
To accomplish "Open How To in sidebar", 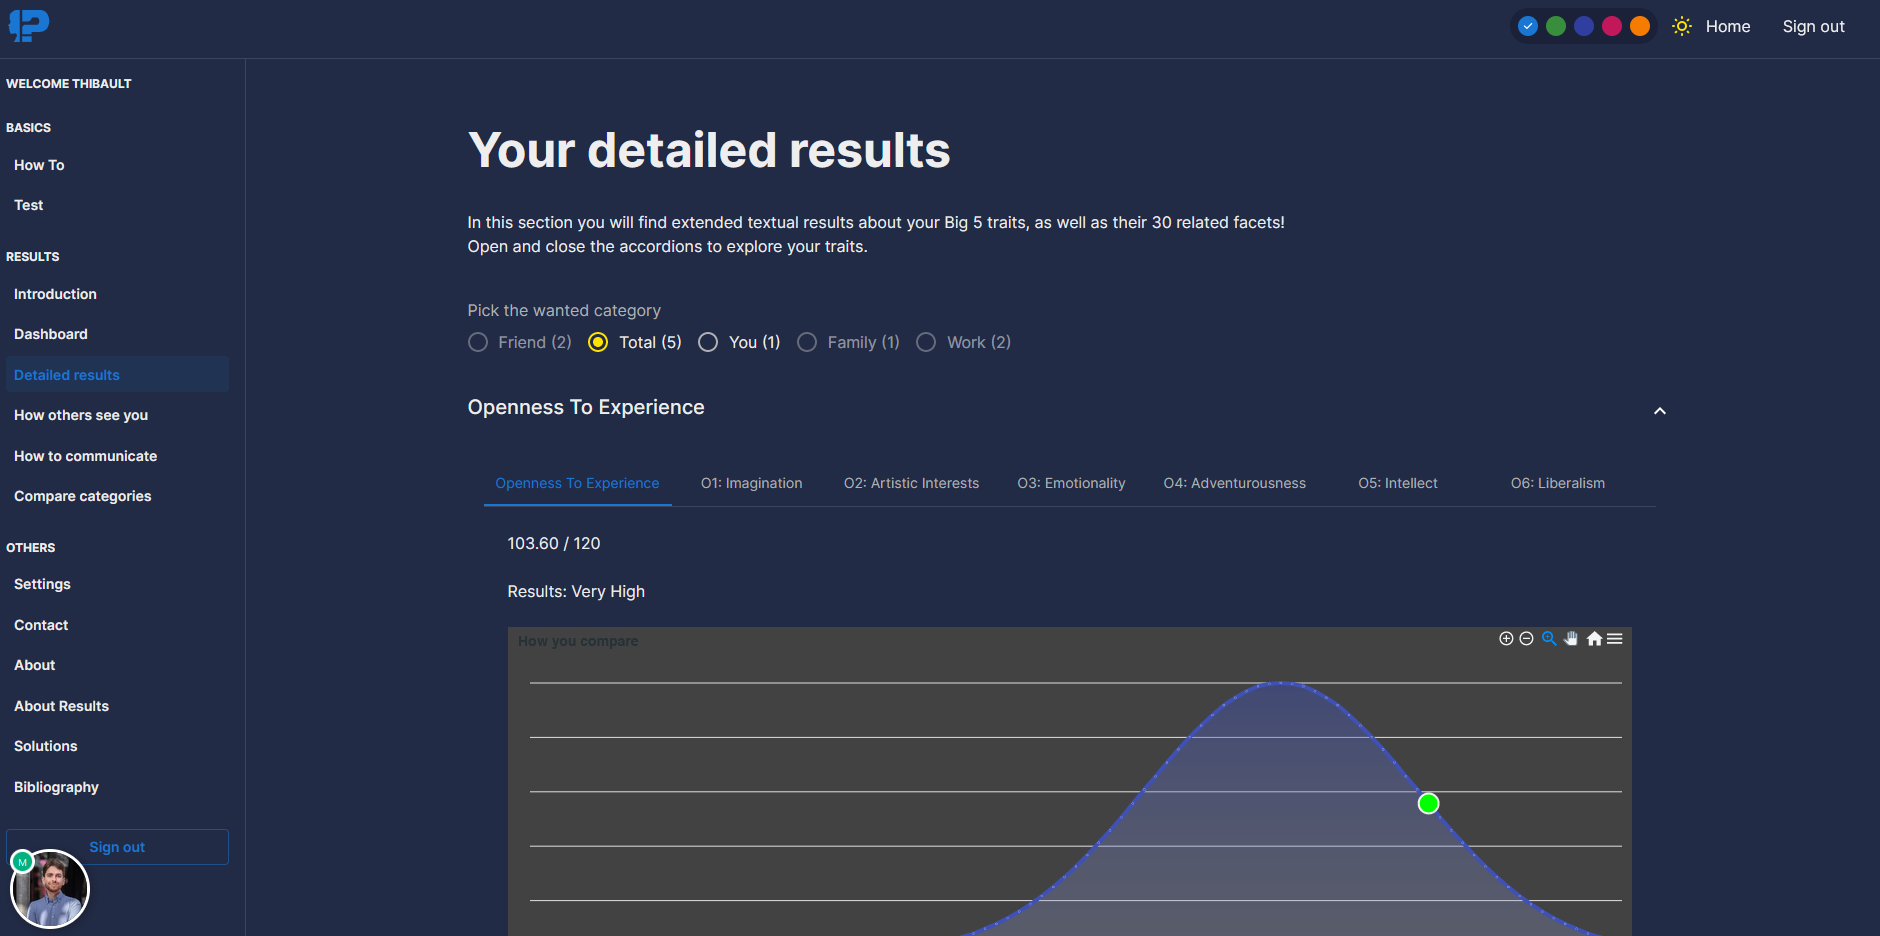I will (x=39, y=165).
